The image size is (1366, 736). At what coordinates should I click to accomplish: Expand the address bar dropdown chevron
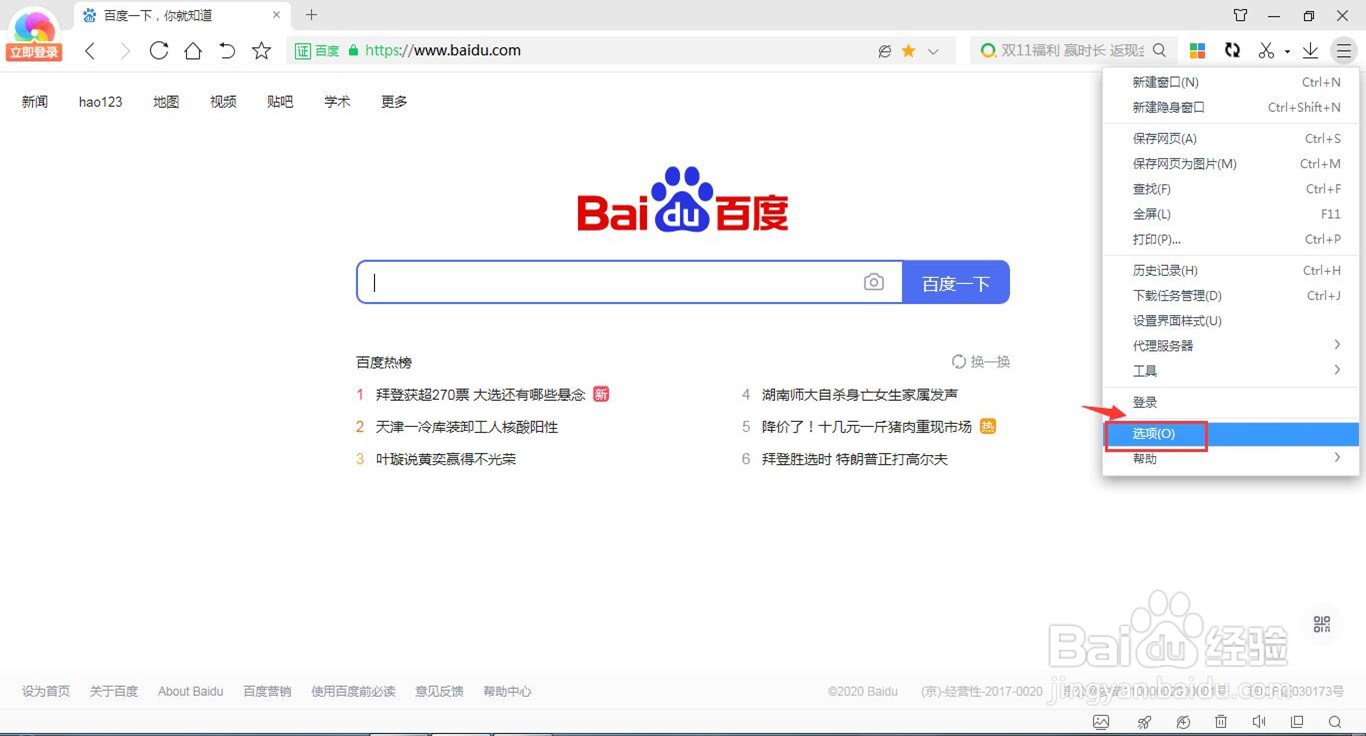(934, 51)
